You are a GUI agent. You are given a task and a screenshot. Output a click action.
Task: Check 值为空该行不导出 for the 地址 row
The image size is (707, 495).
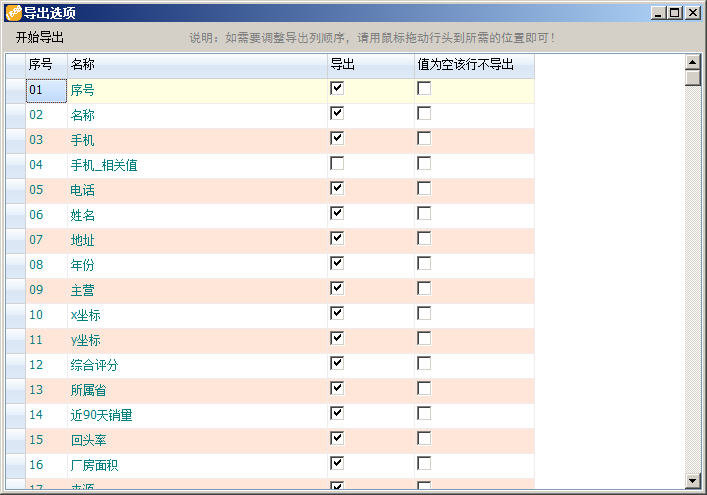[424, 238]
